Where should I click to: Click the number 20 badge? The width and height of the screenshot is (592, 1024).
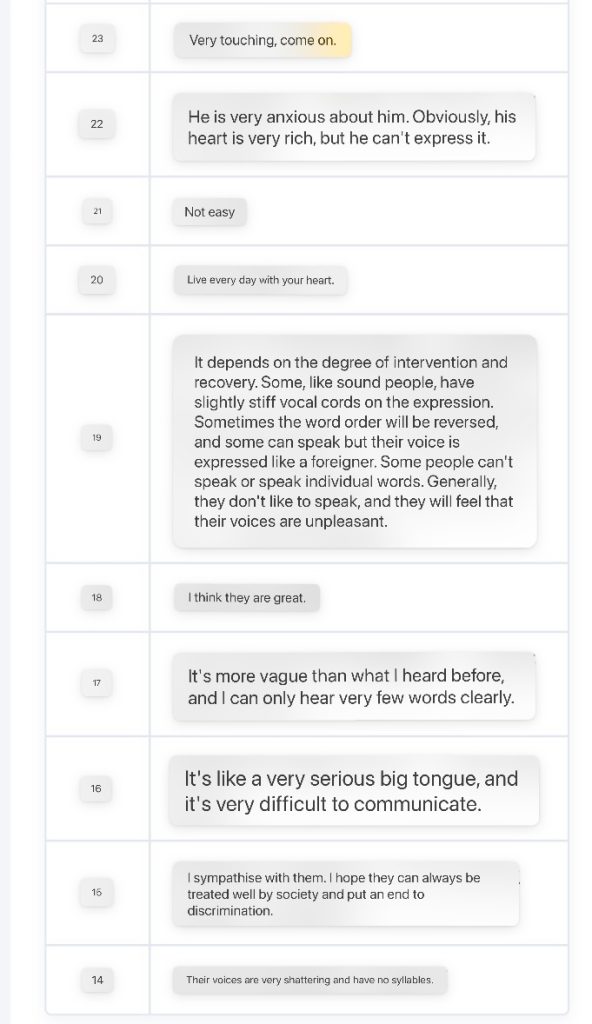pyautogui.click(x=97, y=280)
